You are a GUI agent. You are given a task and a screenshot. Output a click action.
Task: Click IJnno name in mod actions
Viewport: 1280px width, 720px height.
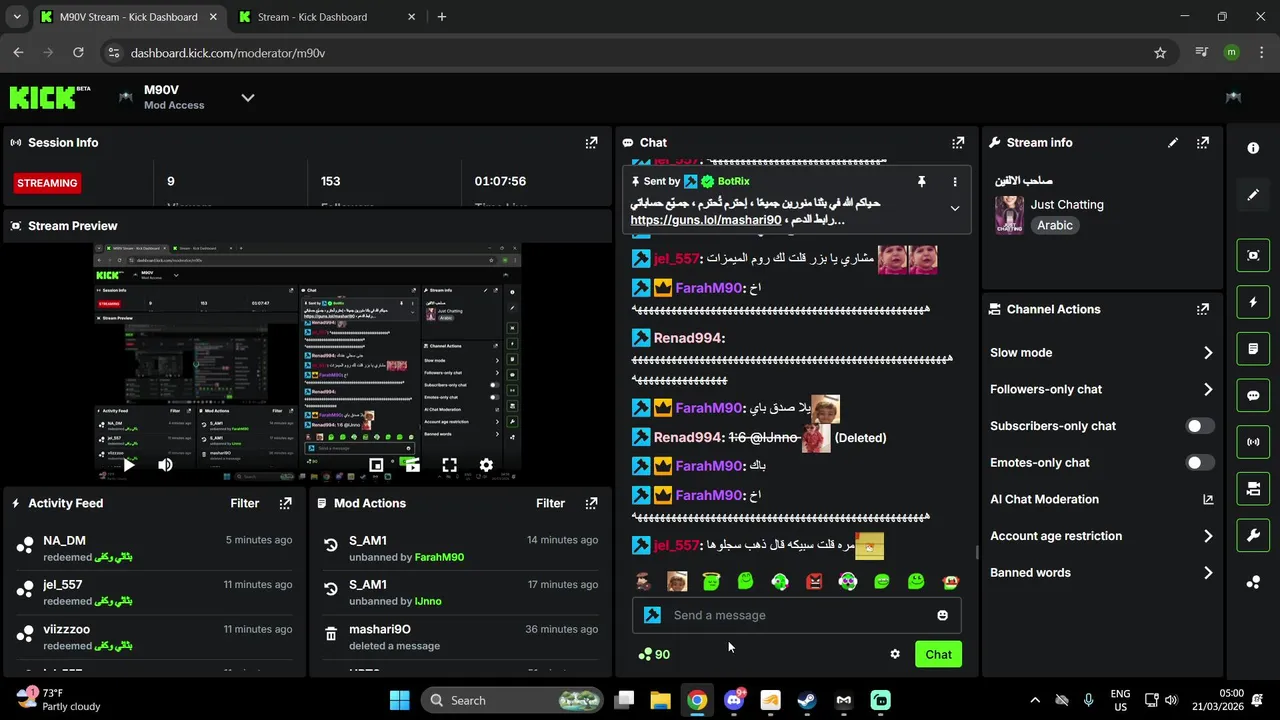point(428,601)
